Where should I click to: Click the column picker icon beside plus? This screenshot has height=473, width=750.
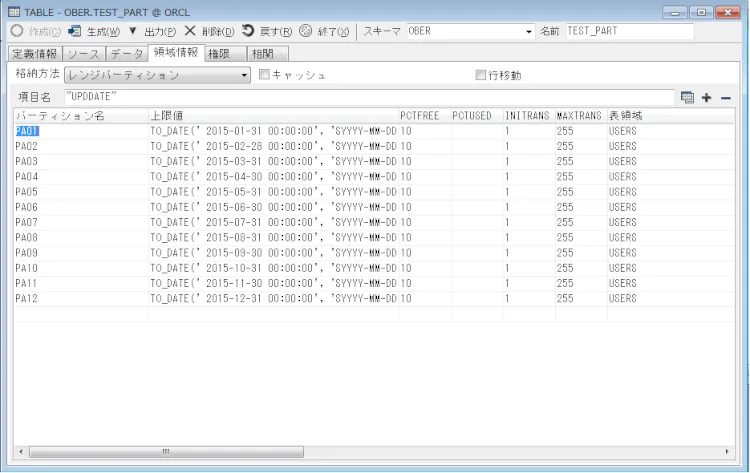(x=687, y=98)
